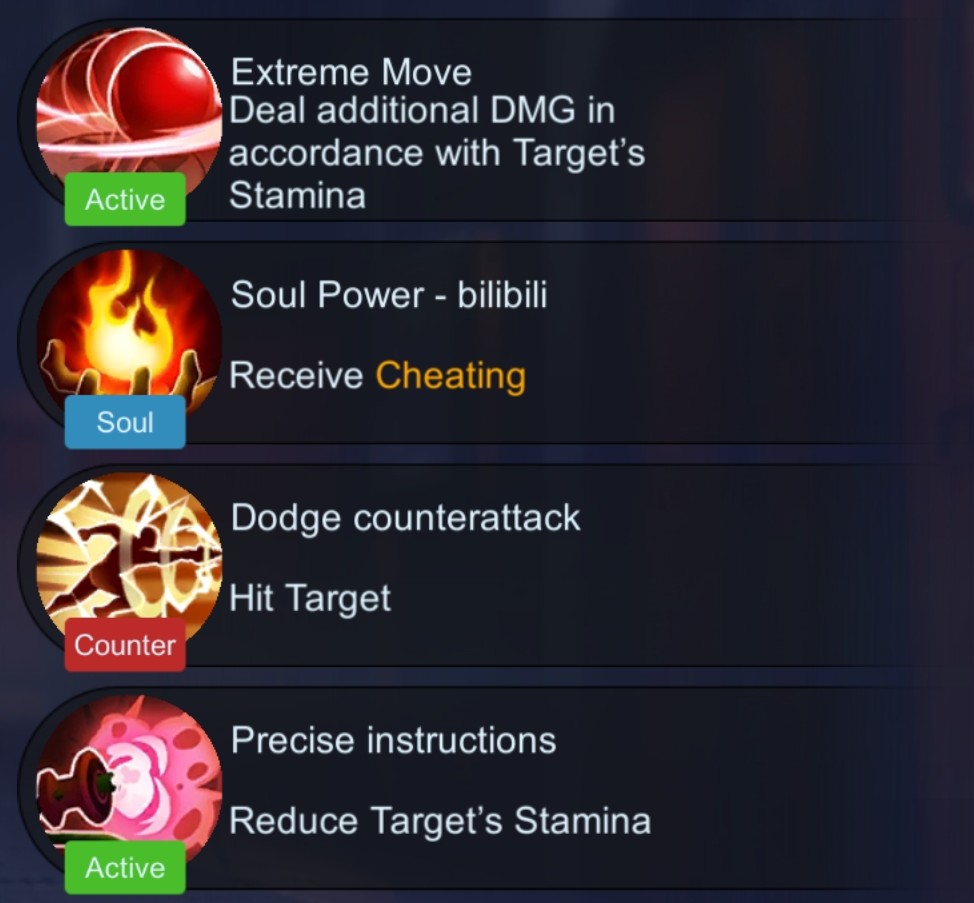The width and height of the screenshot is (974, 903).
Task: Click the word Receive in Soul Power row
Action: pyautogui.click(x=296, y=376)
